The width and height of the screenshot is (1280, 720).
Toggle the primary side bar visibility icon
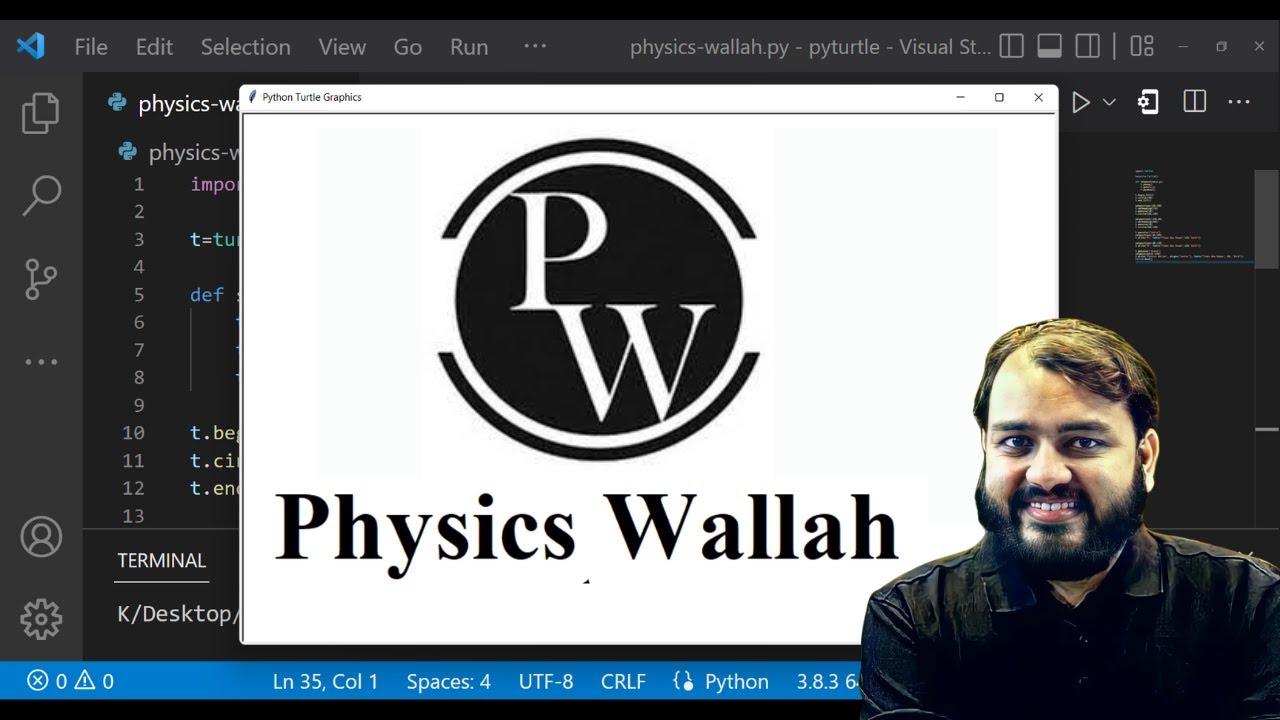click(1011, 46)
